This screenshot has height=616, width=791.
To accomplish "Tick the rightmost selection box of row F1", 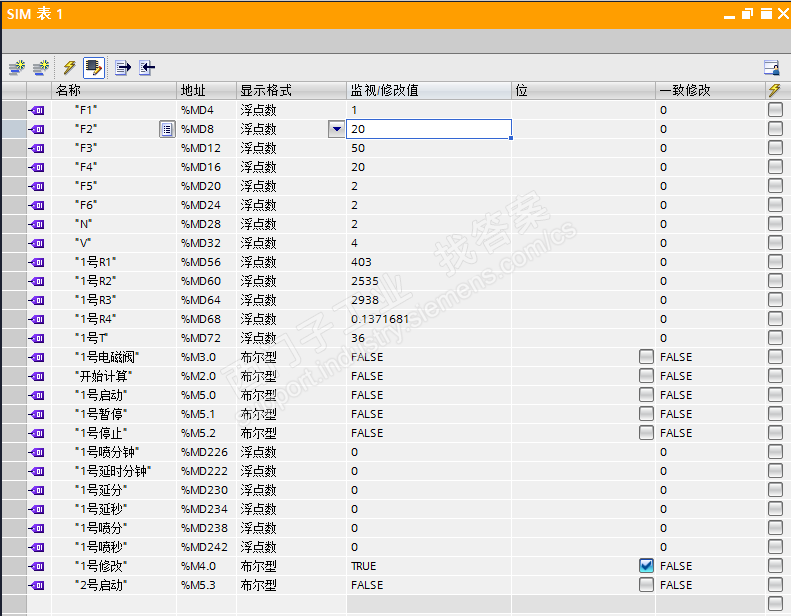I will (775, 109).
